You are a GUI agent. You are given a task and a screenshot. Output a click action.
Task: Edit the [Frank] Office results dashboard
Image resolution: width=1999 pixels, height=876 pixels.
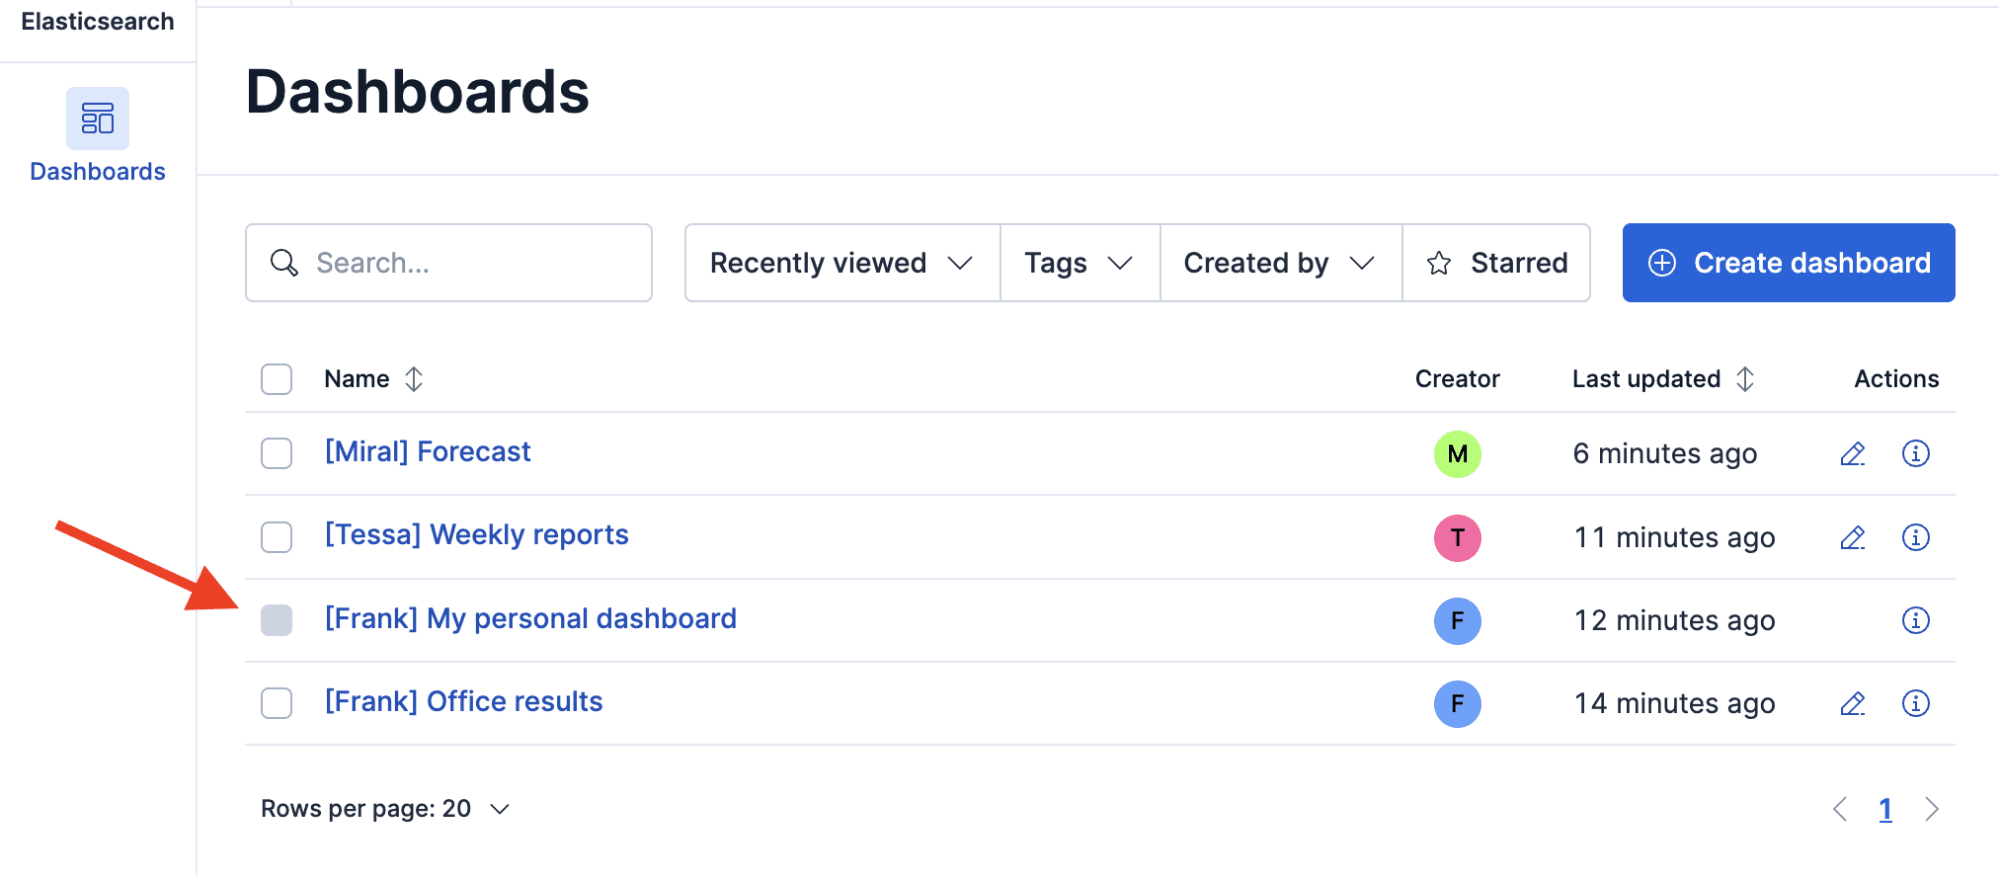click(1852, 704)
